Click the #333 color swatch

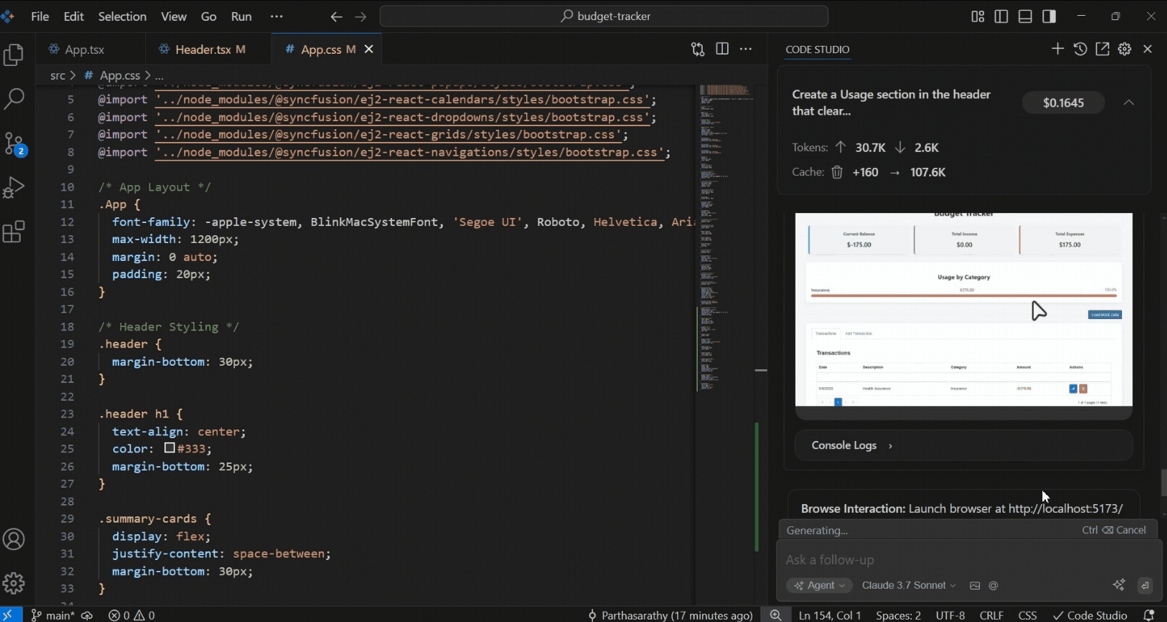tap(170, 449)
